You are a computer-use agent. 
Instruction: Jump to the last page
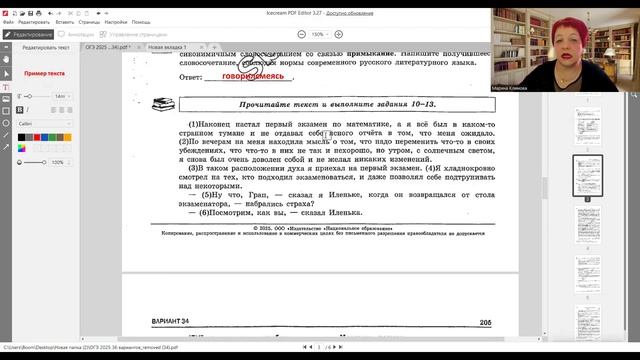(341, 347)
